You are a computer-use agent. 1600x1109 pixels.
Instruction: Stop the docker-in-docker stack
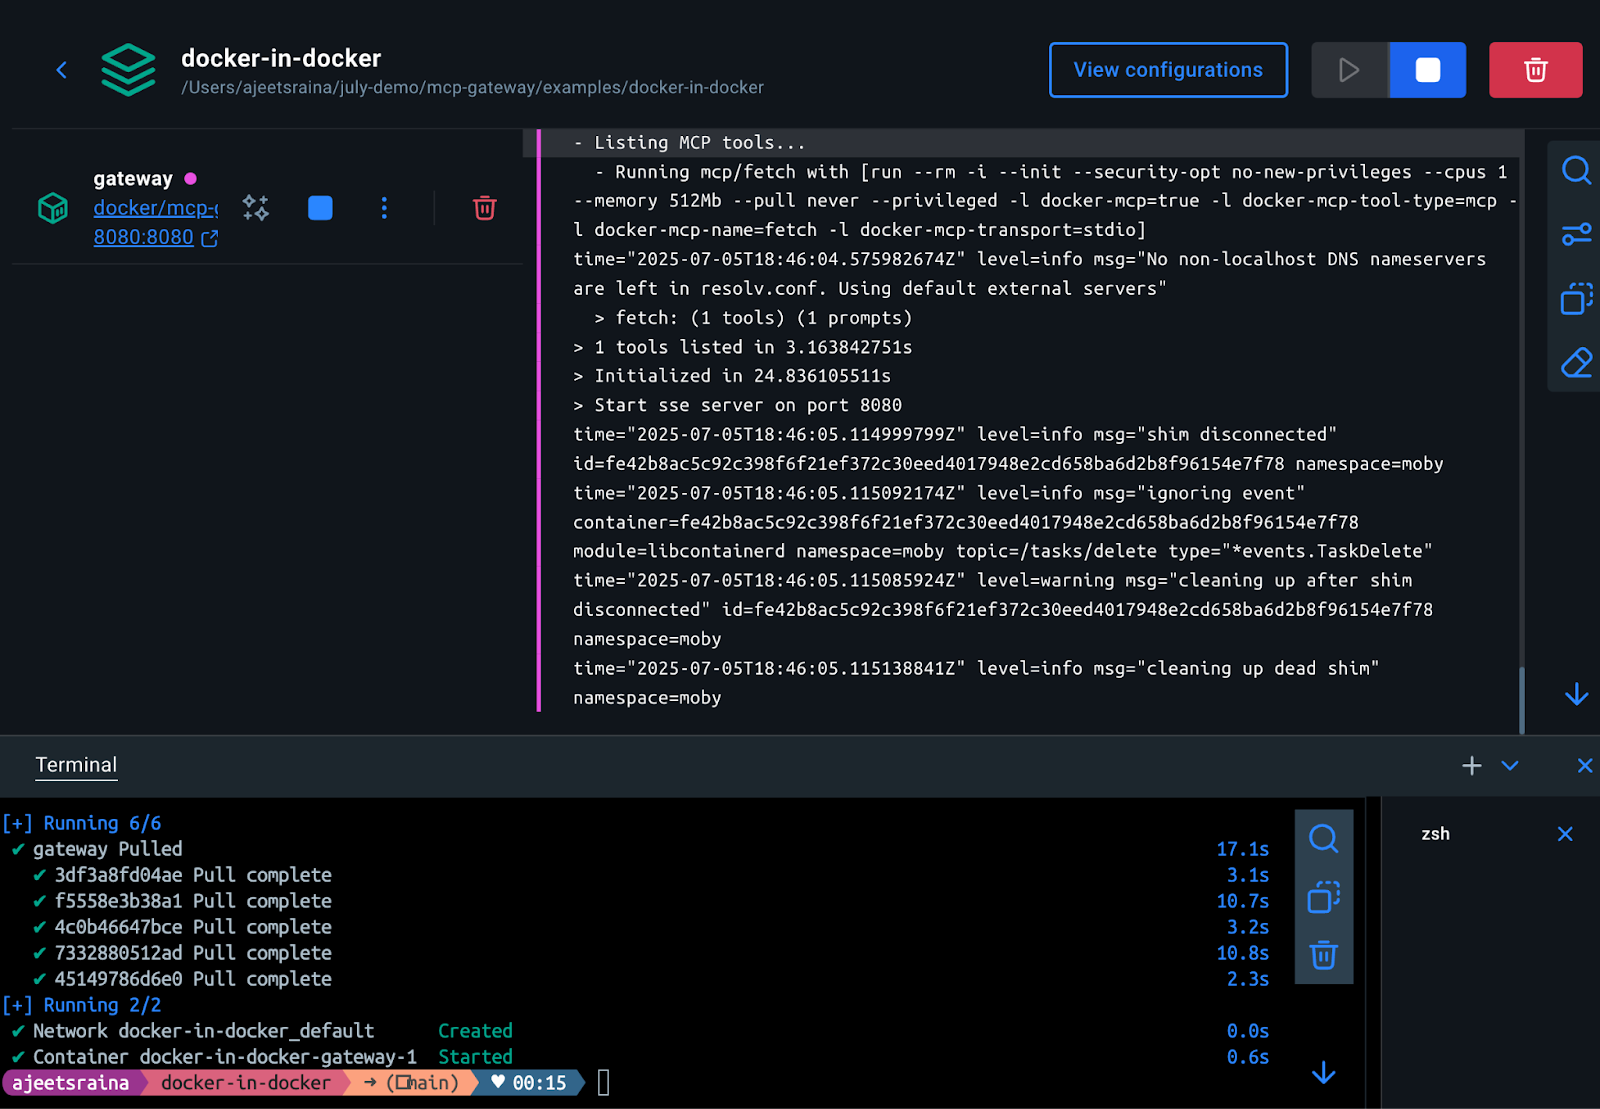coord(1428,70)
